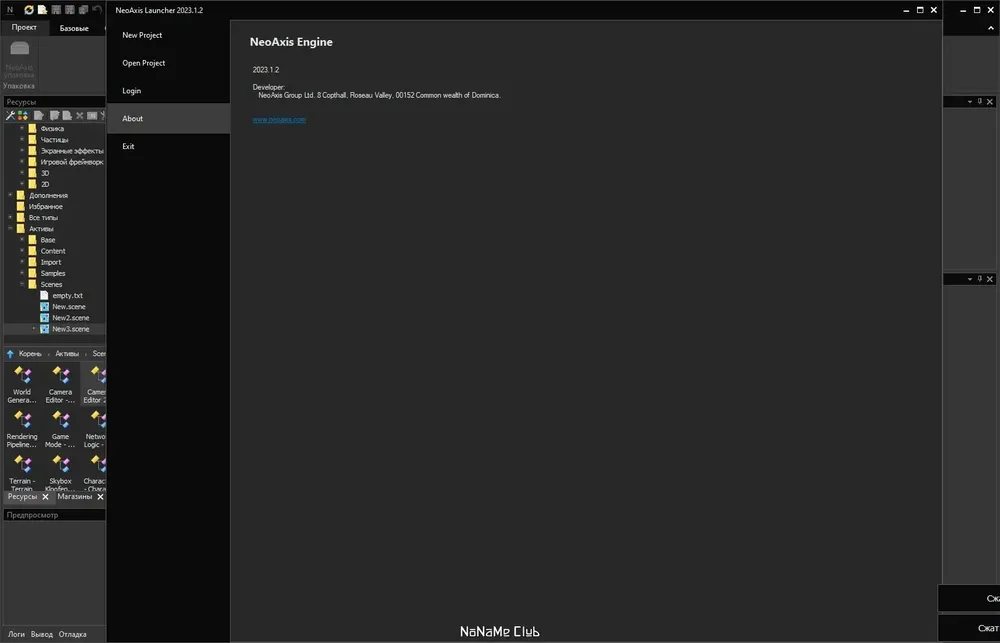Select the Rendering Pipeline item icon

click(x=22, y=420)
